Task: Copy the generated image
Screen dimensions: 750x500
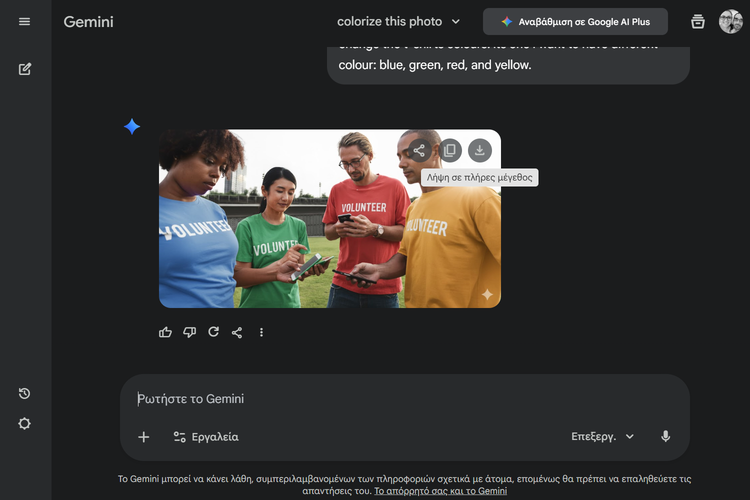Action: click(x=450, y=150)
